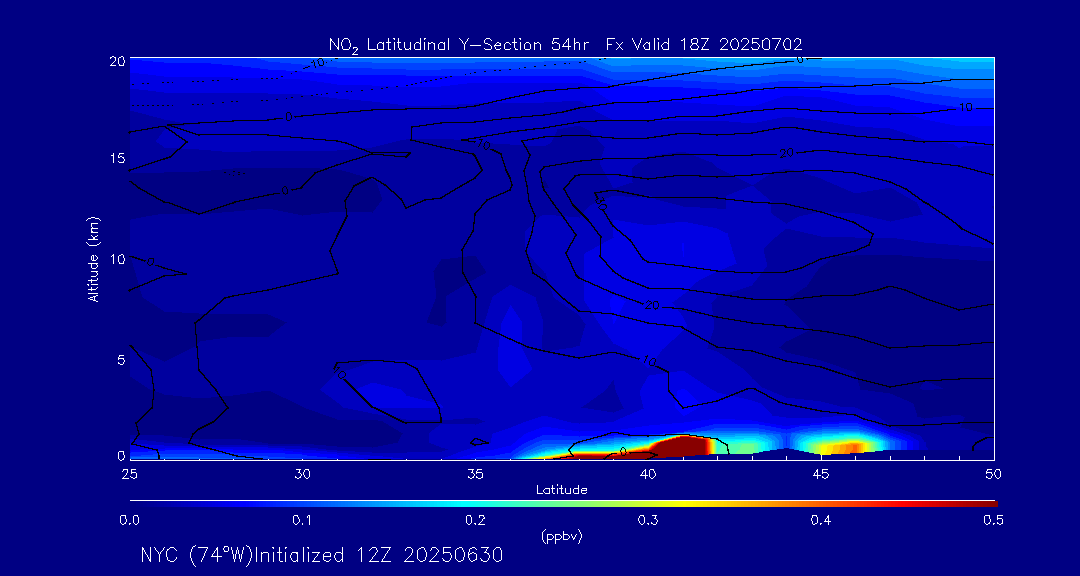The width and height of the screenshot is (1080, 576).
Task: Click the "Latitude" x-axis label
Action: (x=561, y=490)
